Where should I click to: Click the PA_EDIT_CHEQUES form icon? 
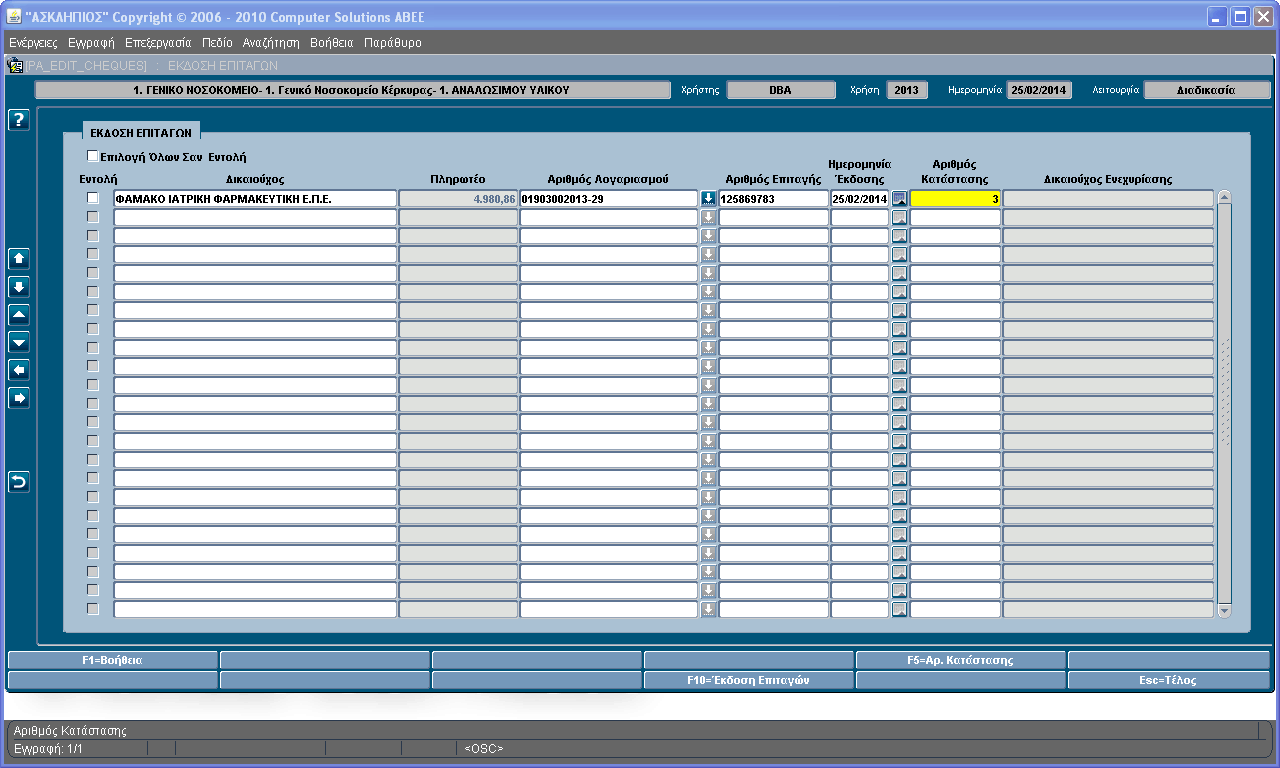(15, 66)
